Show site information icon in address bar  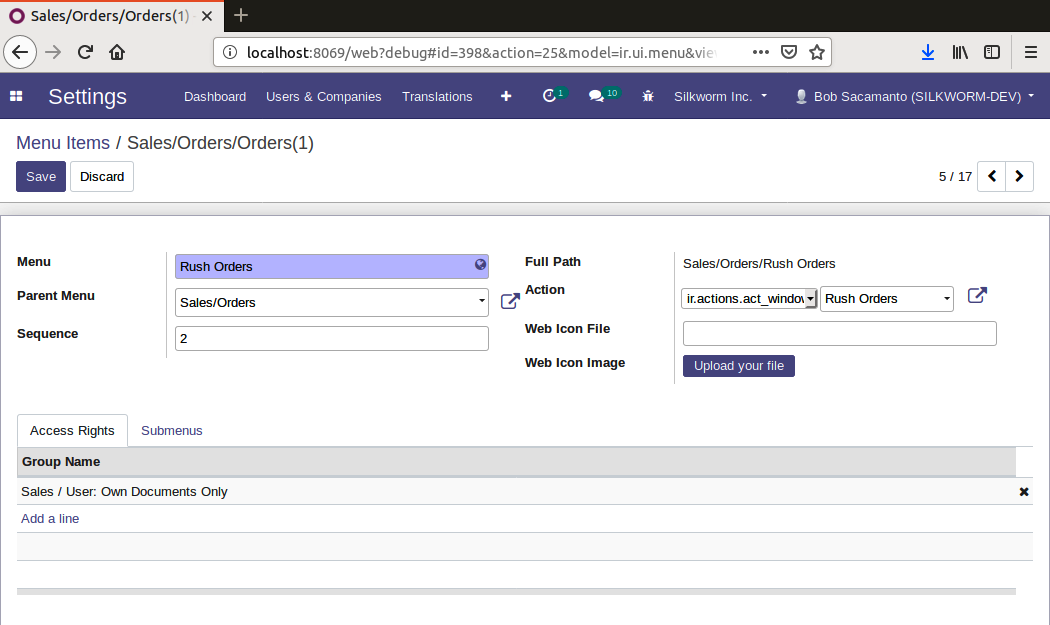(229, 52)
